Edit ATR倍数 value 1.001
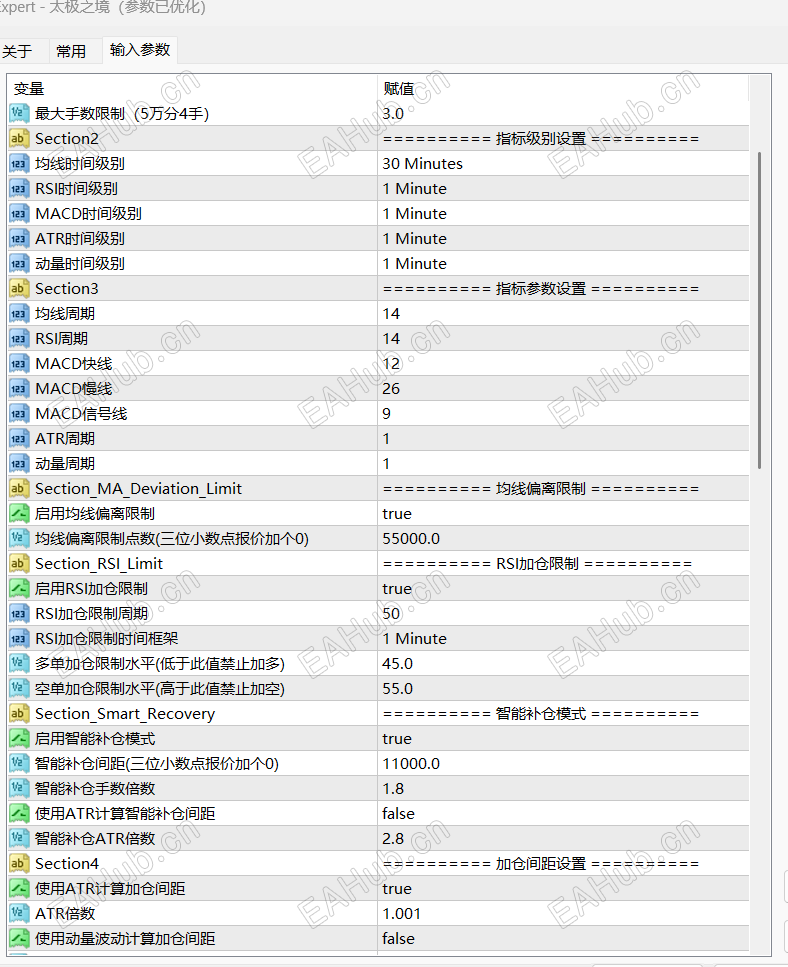The image size is (788, 967). point(563,913)
